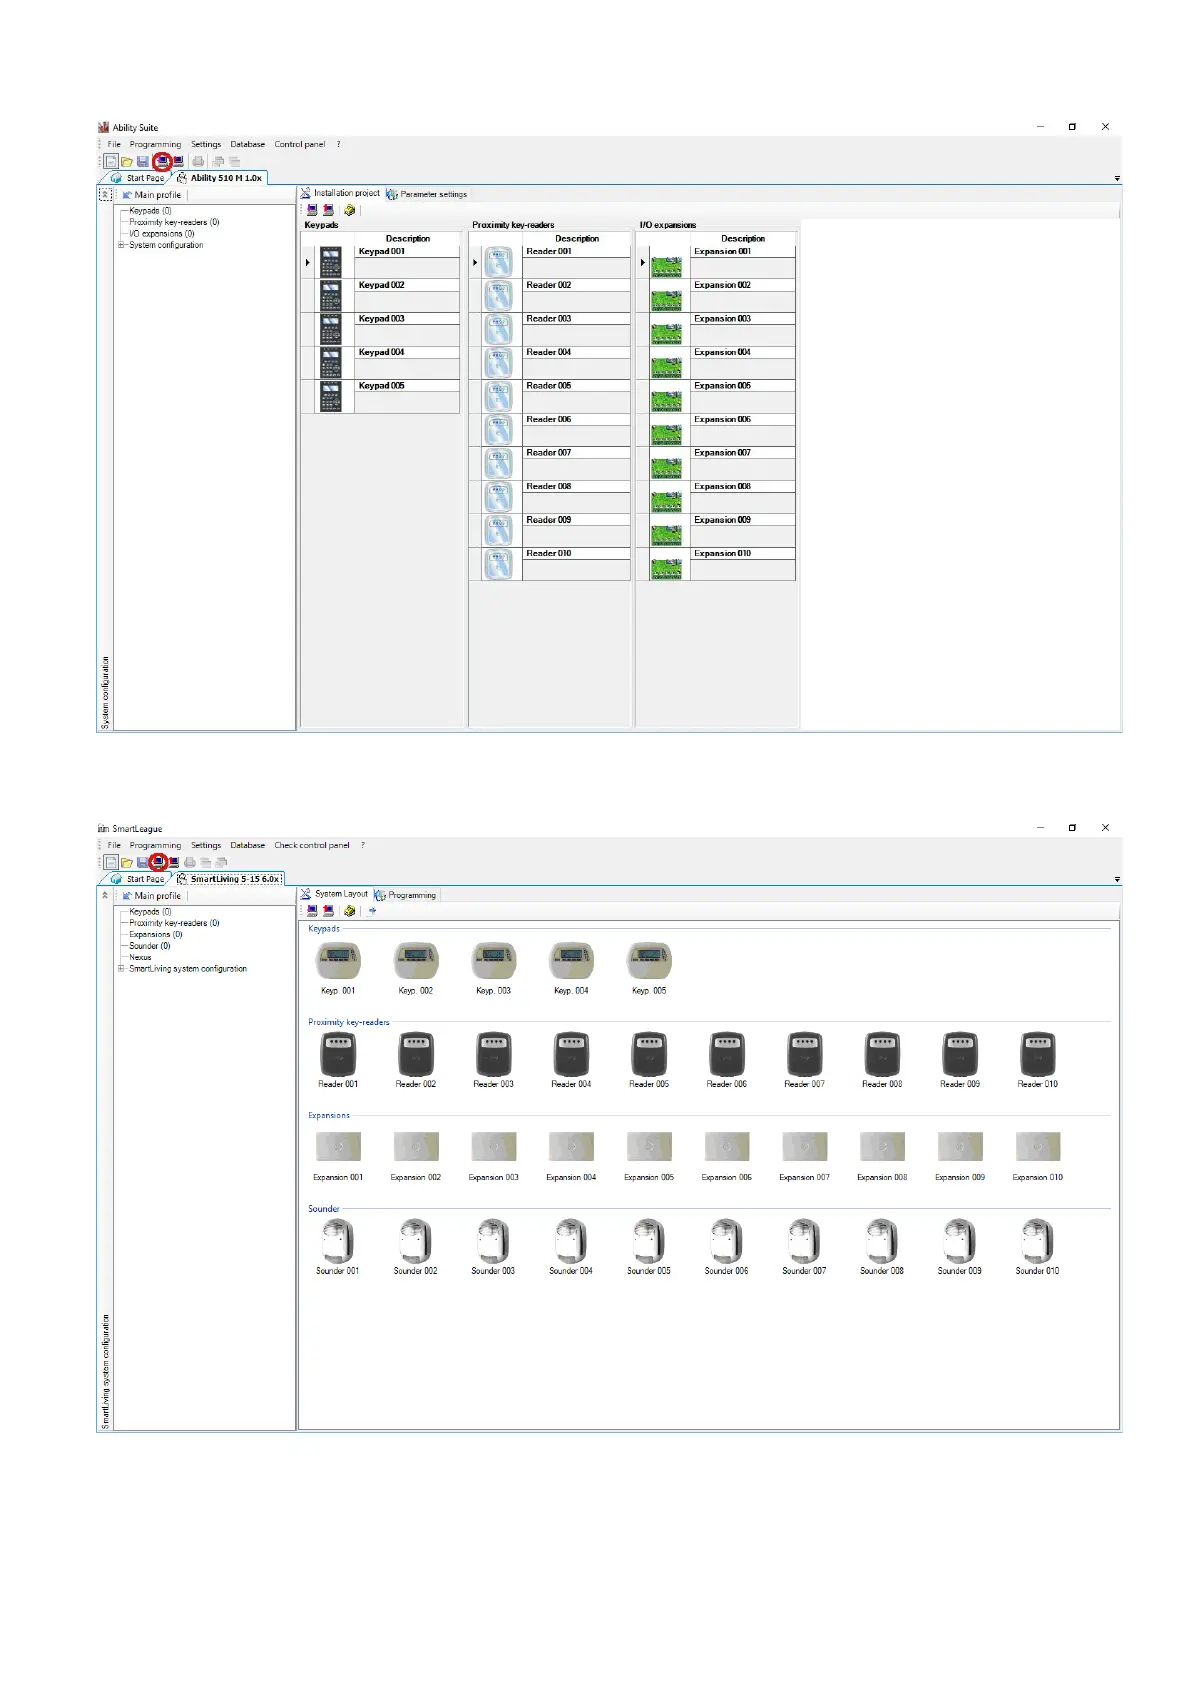Switch to the Programming tab beside System Layout
The width and height of the screenshot is (1191, 1684).
pos(405,895)
